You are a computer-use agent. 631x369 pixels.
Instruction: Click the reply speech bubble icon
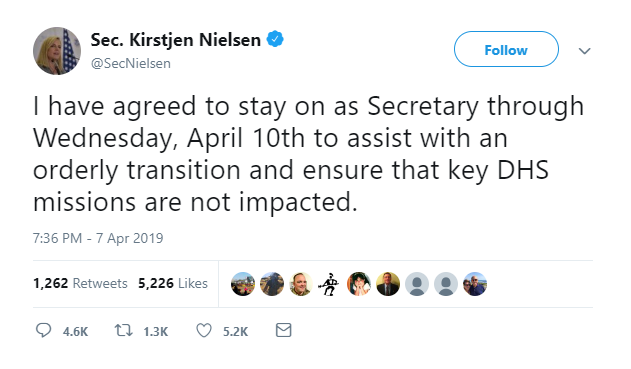[x=43, y=330]
